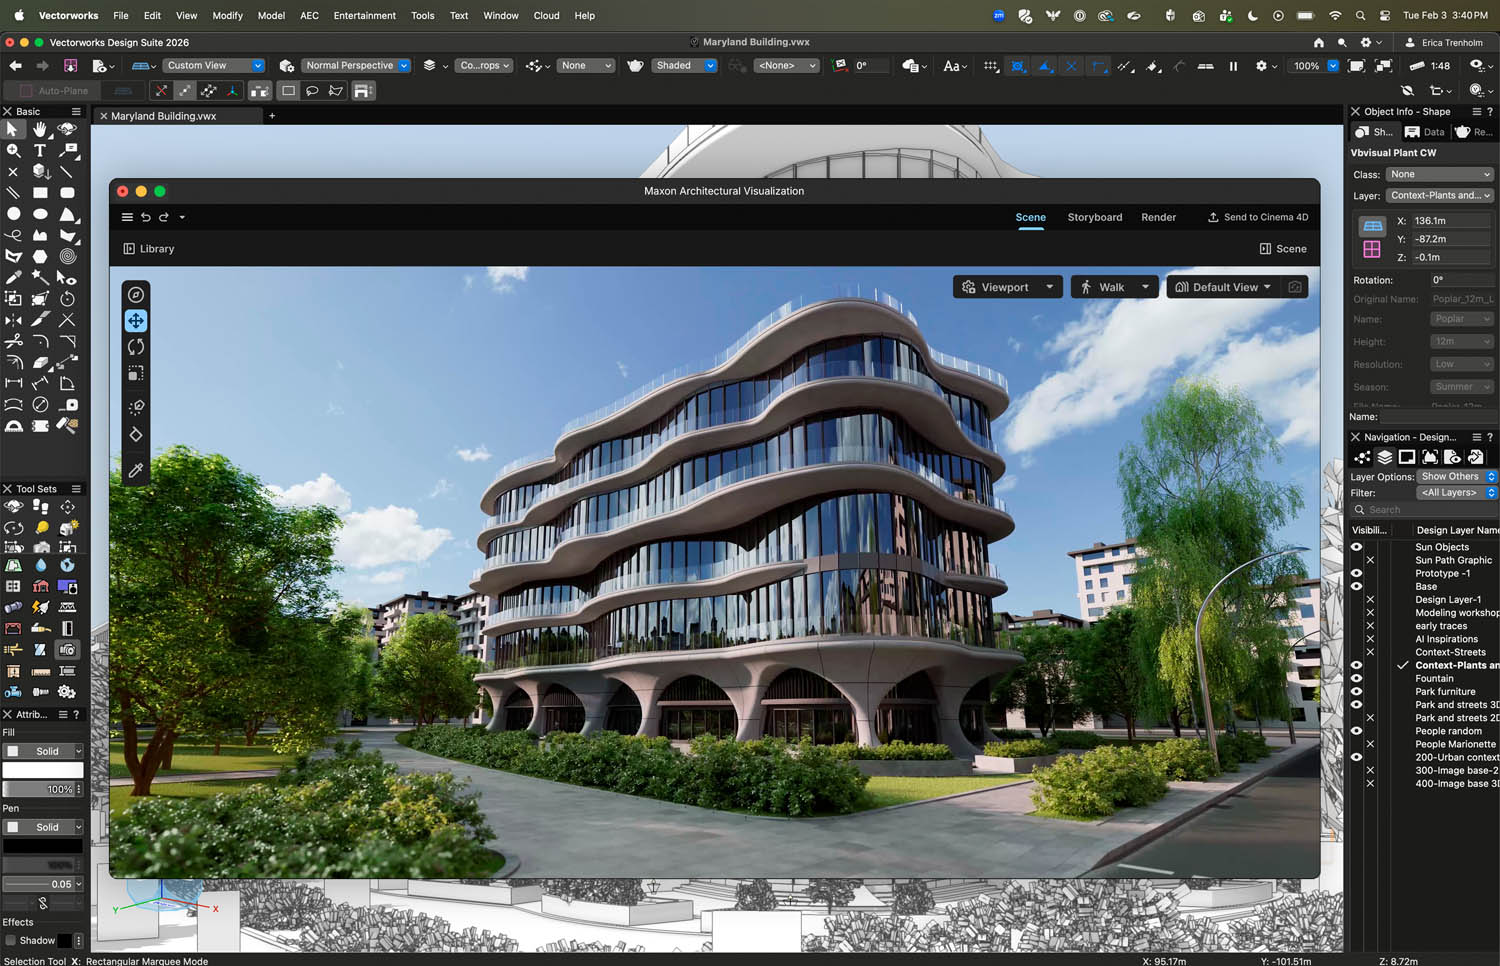Click the compass navigation icon in viewport

pyautogui.click(x=136, y=295)
